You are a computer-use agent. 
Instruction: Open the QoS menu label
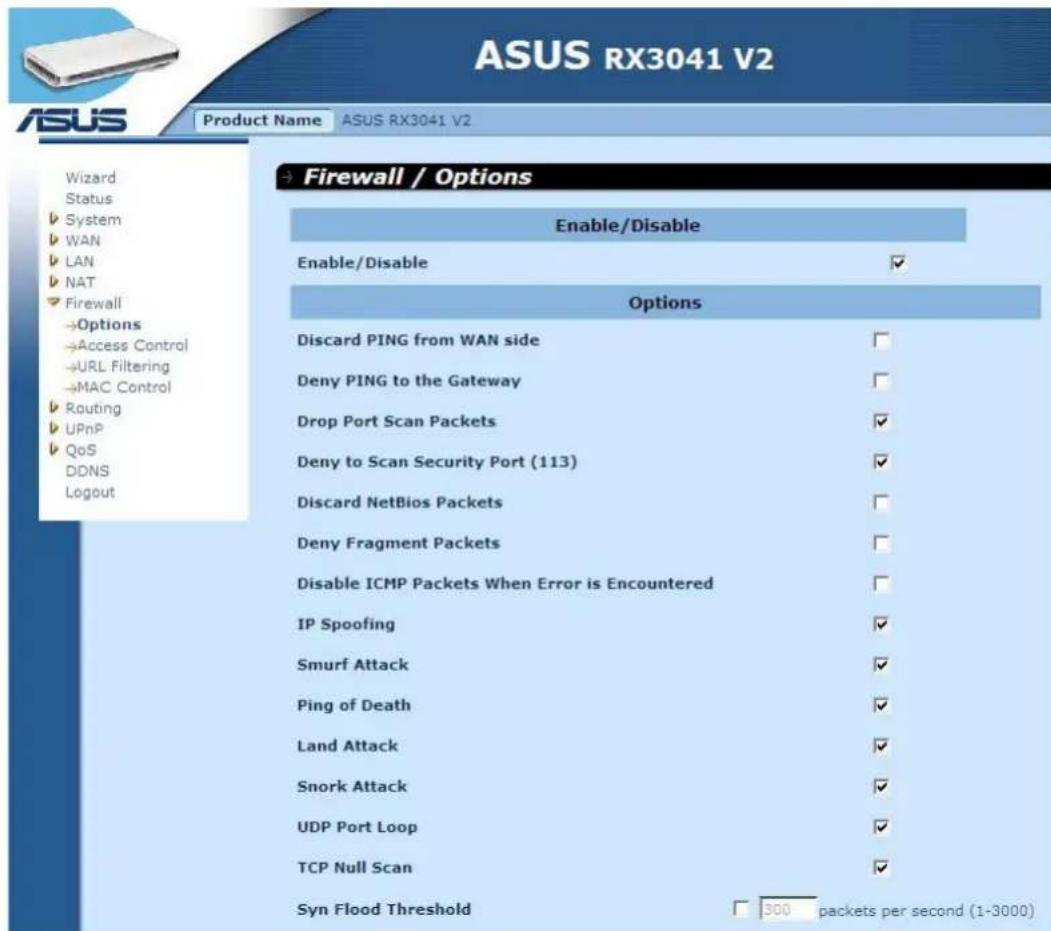click(x=80, y=450)
